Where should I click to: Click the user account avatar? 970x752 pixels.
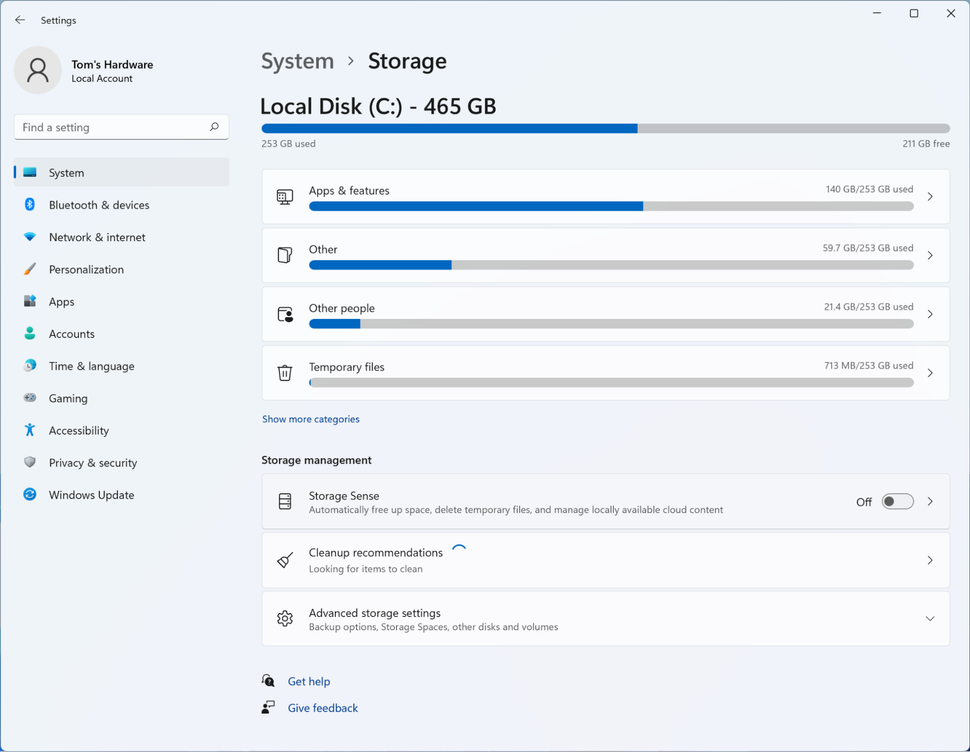pos(37,70)
